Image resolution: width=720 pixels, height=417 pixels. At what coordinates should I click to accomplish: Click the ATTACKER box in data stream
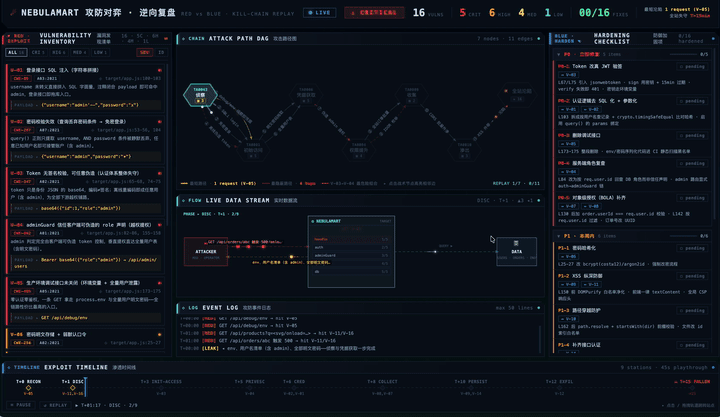[x=205, y=251]
